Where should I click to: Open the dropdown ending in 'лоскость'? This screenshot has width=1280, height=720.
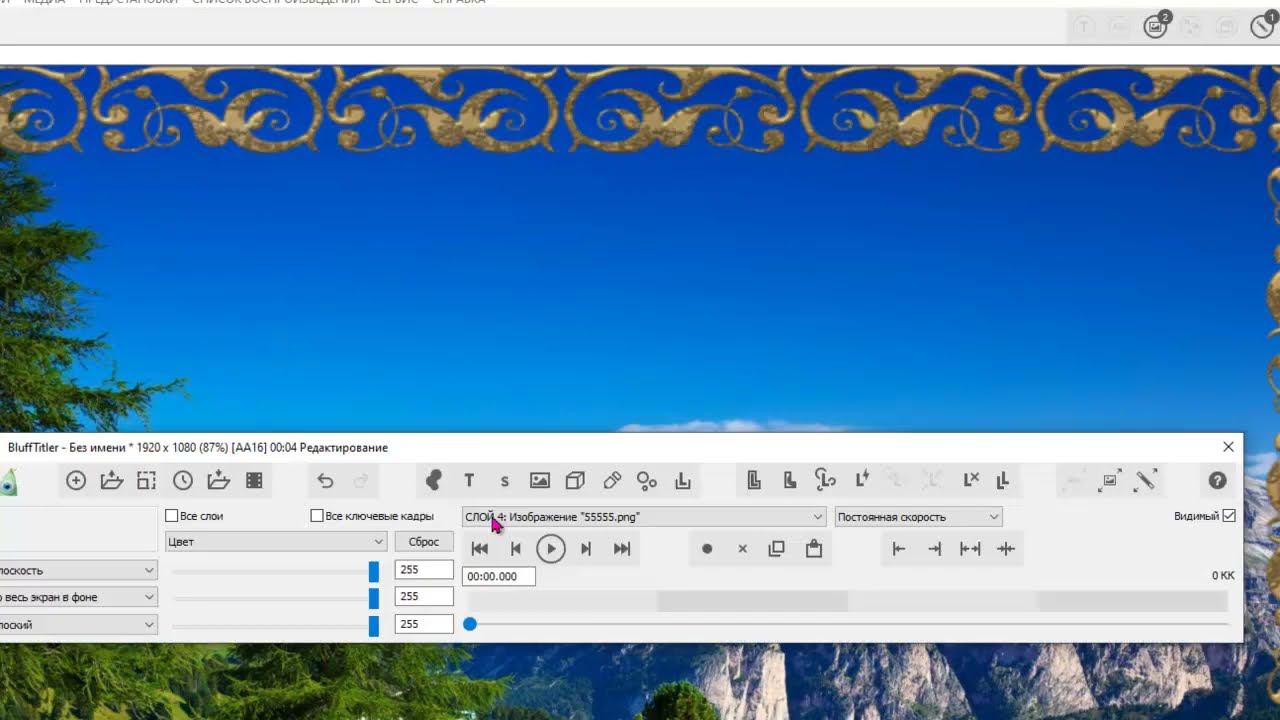78,570
